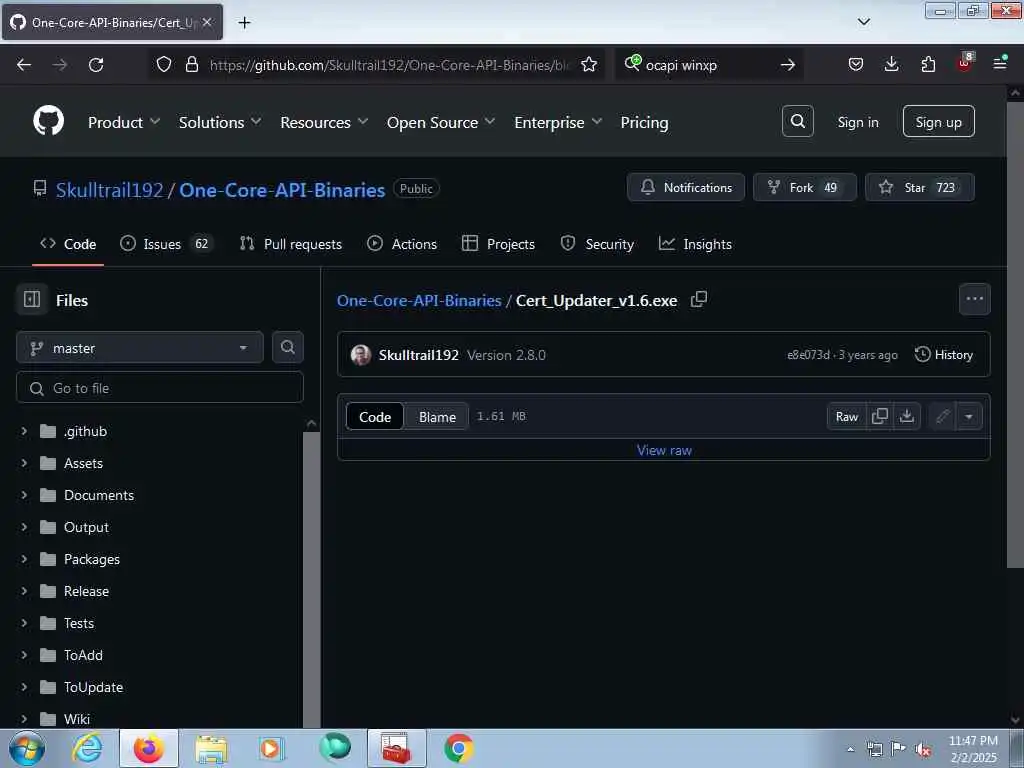Expand the Product menu
The width and height of the screenshot is (1024, 768).
point(124,122)
